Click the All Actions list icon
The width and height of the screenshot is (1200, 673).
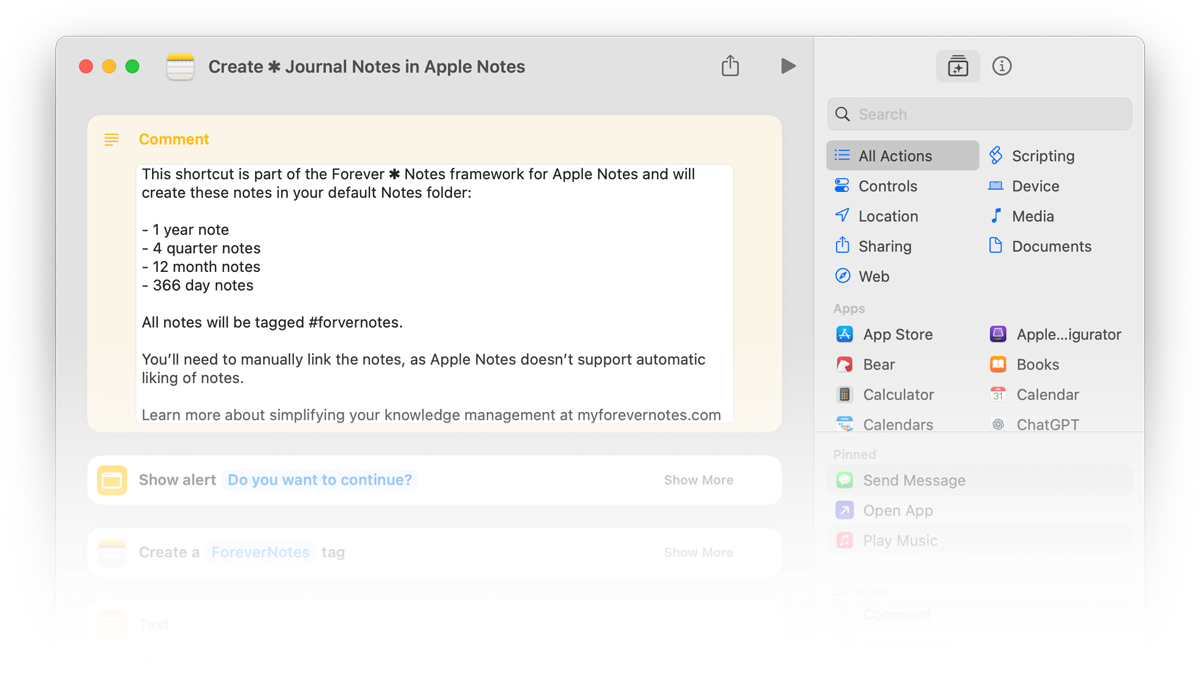[842, 156]
